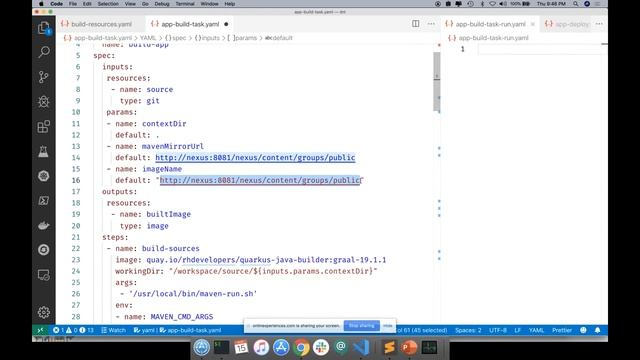Open PowerPoint from the Dock
640x360 pixels.
point(409,347)
